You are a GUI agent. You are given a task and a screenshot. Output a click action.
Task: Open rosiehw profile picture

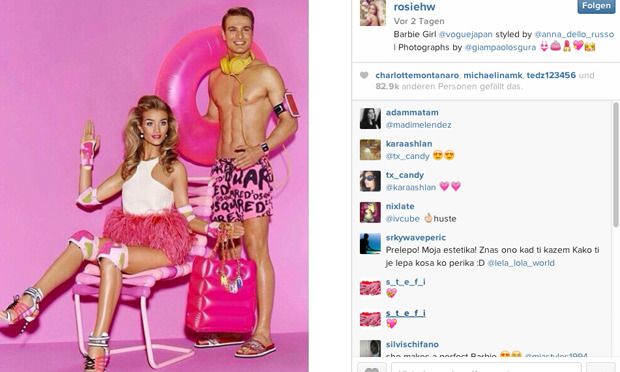(372, 13)
